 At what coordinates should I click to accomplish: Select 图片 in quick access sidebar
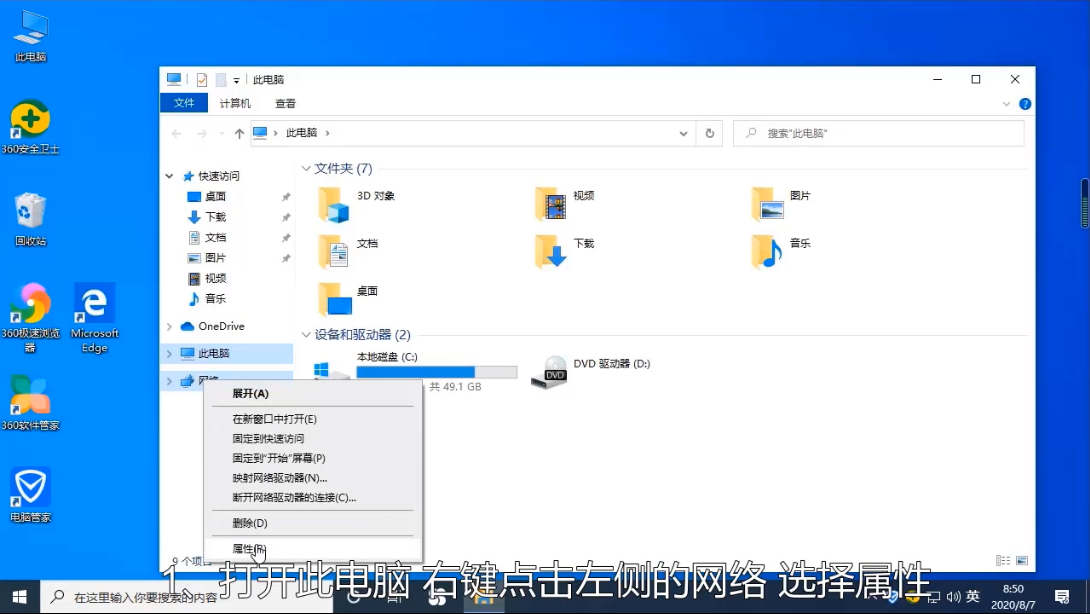[x=215, y=258]
